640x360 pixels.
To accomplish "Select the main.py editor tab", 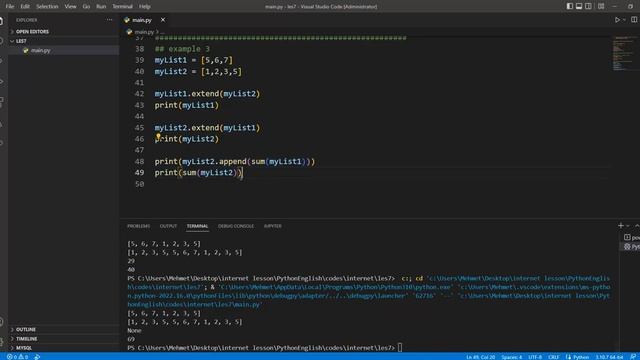I will click(142, 20).
